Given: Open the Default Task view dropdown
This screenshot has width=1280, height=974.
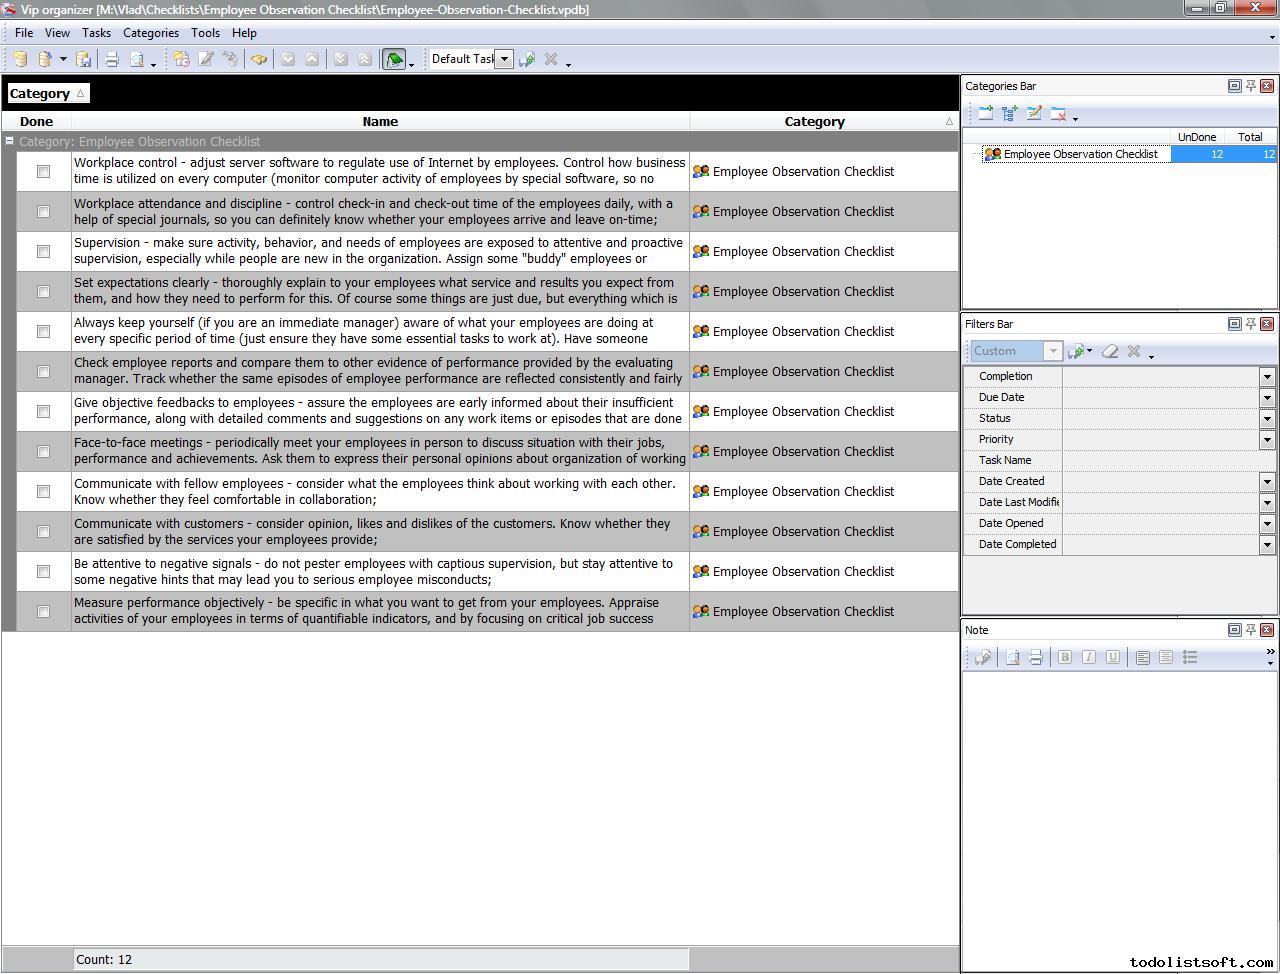Looking at the screenshot, I should pos(504,59).
